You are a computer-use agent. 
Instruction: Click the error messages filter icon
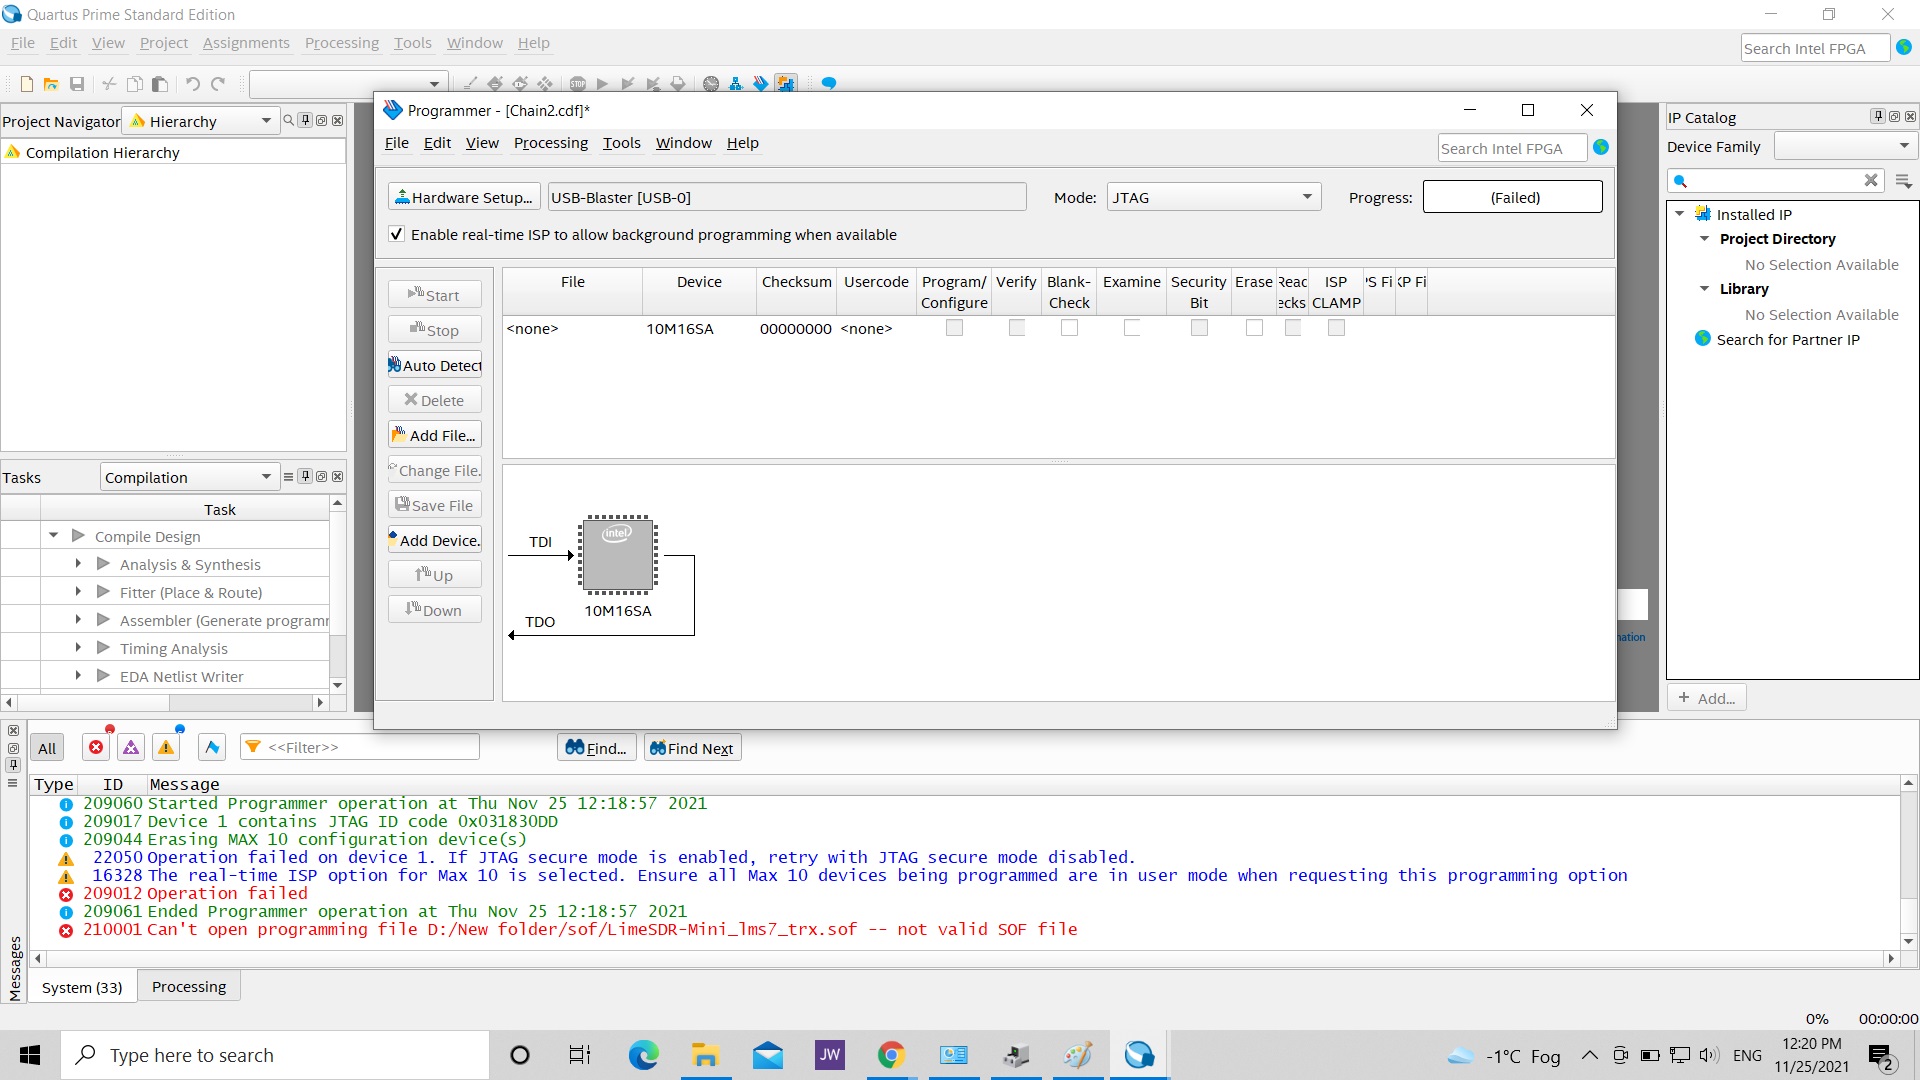pyautogui.click(x=96, y=747)
